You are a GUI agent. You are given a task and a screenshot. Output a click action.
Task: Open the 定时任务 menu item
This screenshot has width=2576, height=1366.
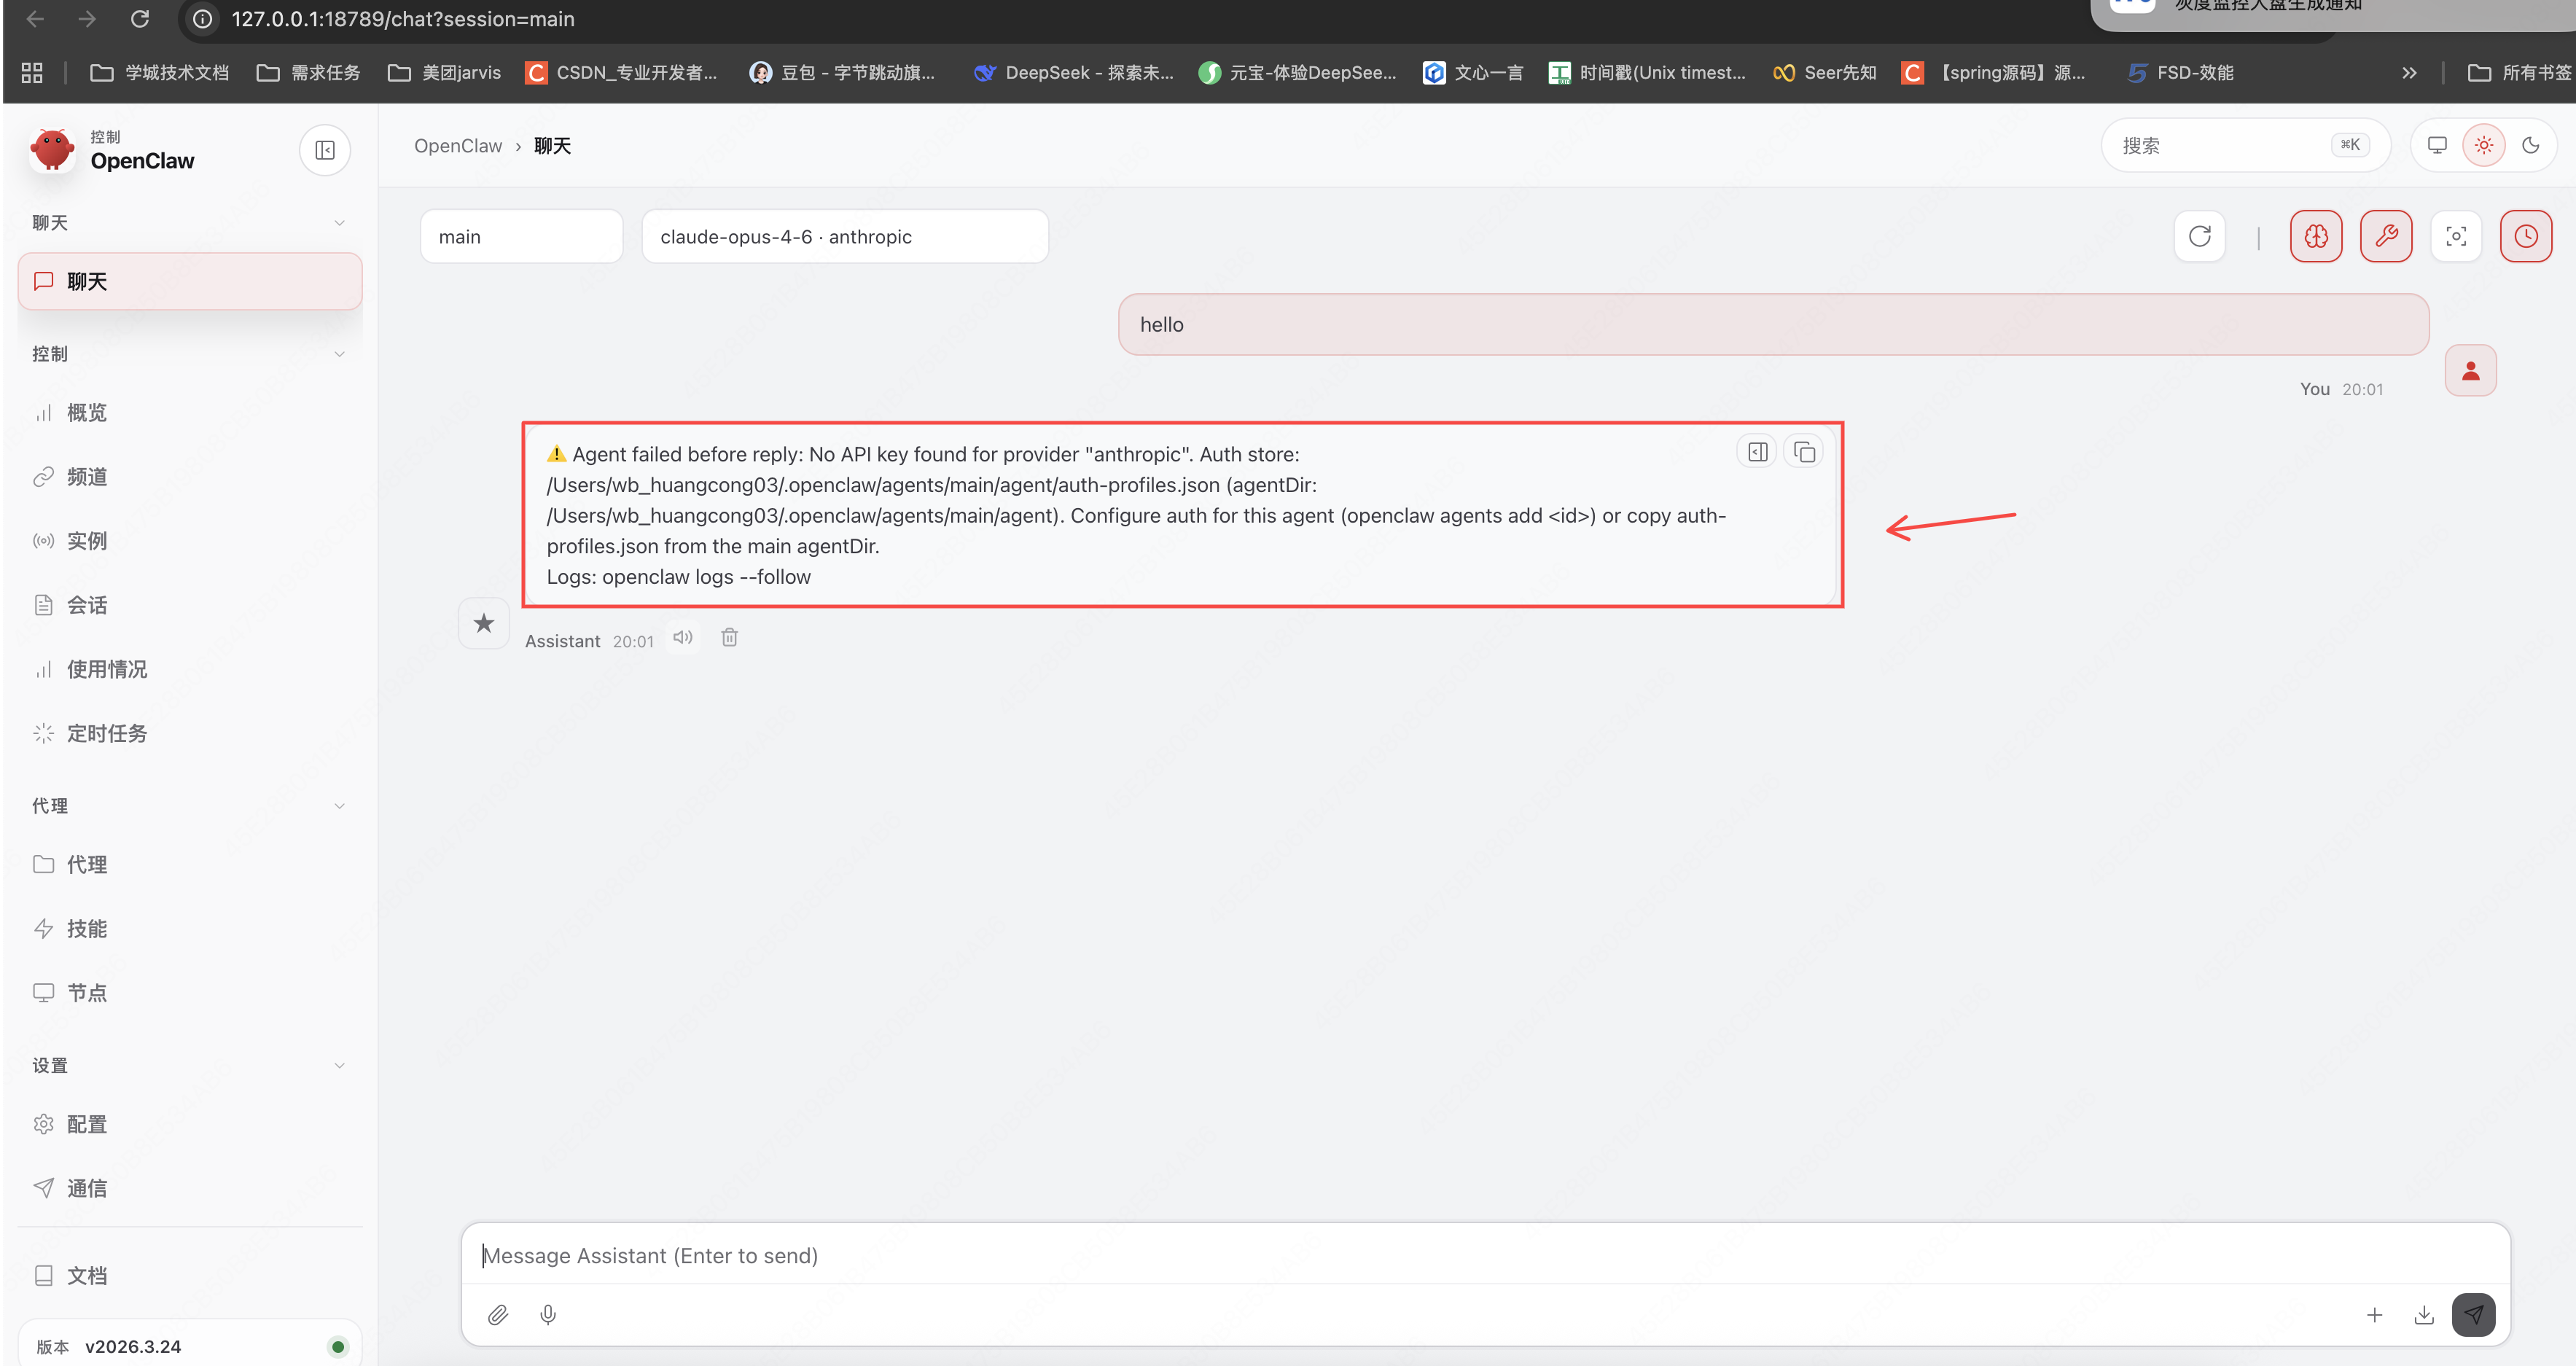click(x=107, y=733)
